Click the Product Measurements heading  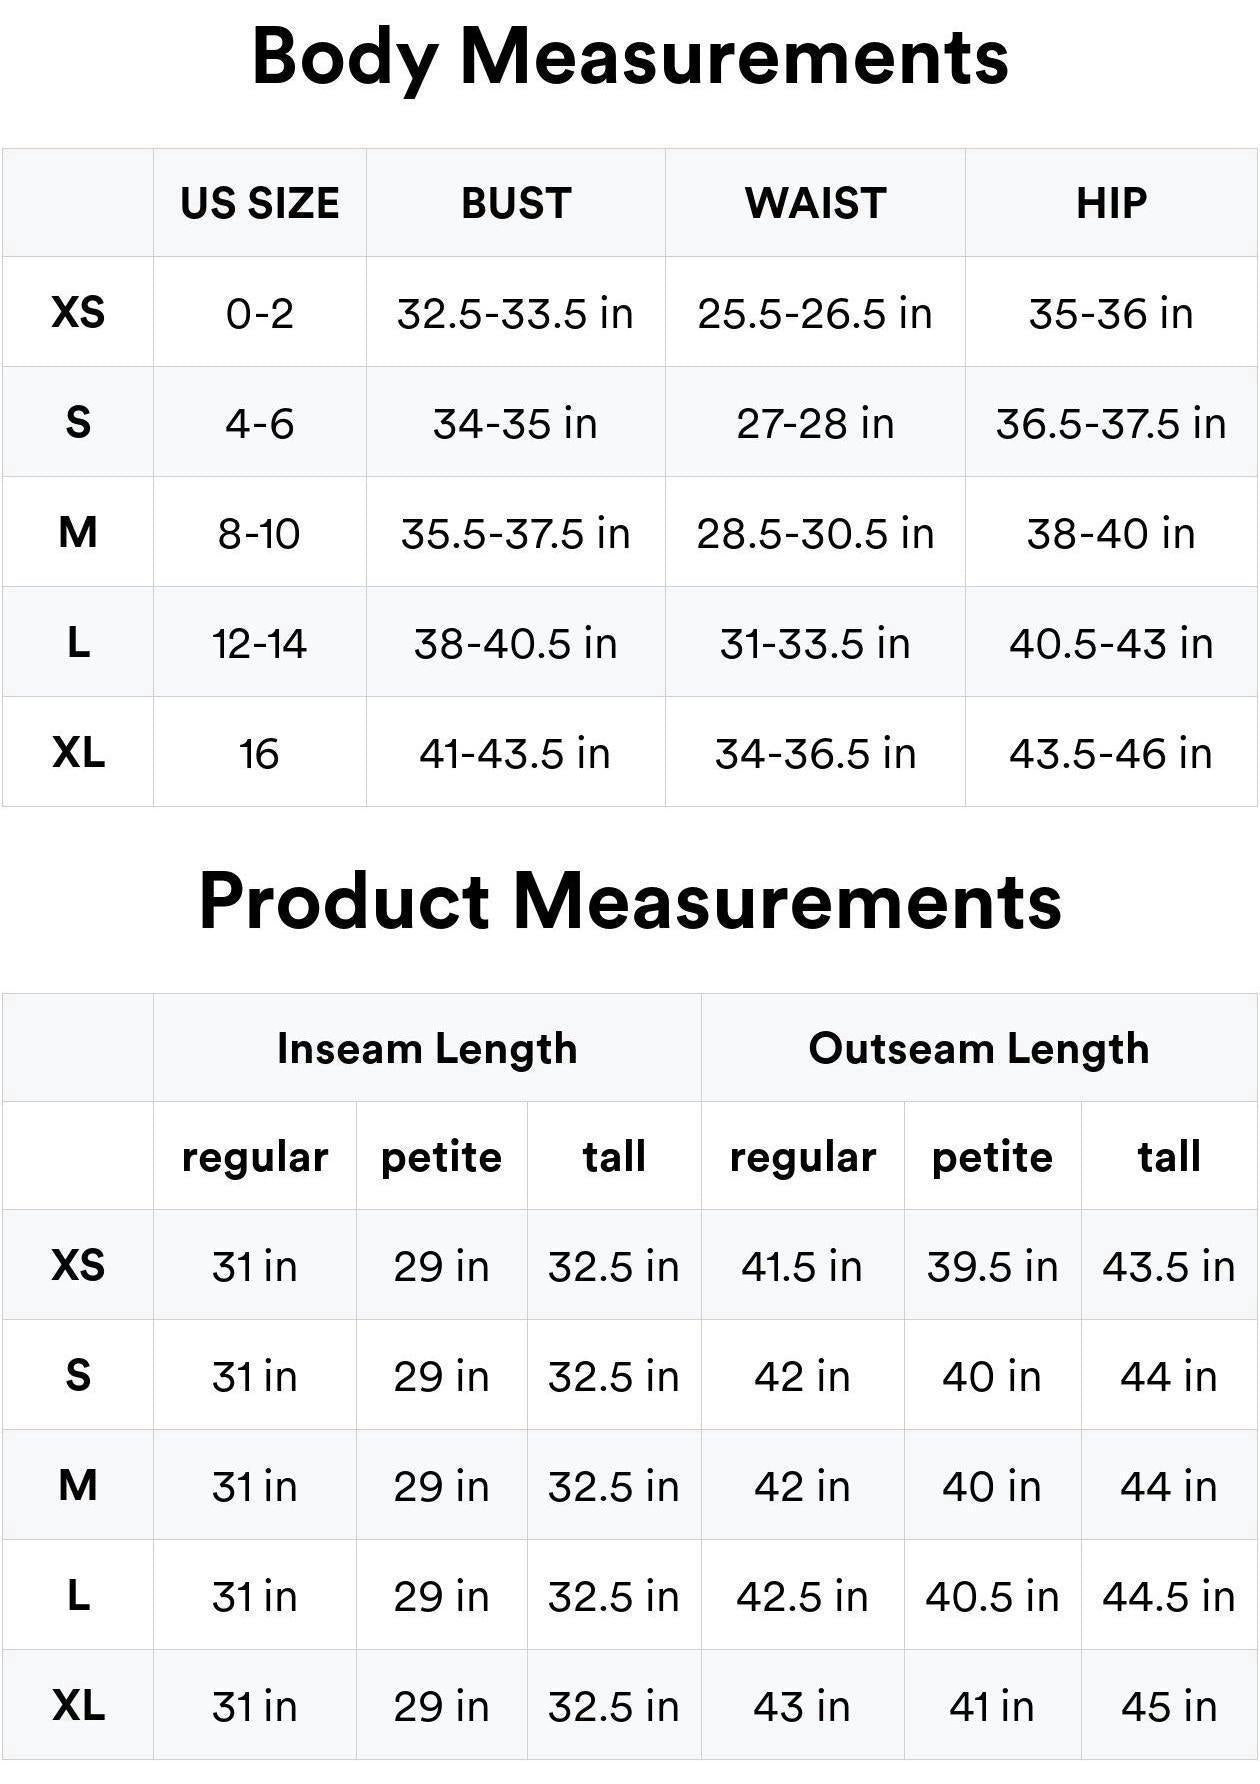tap(630, 901)
